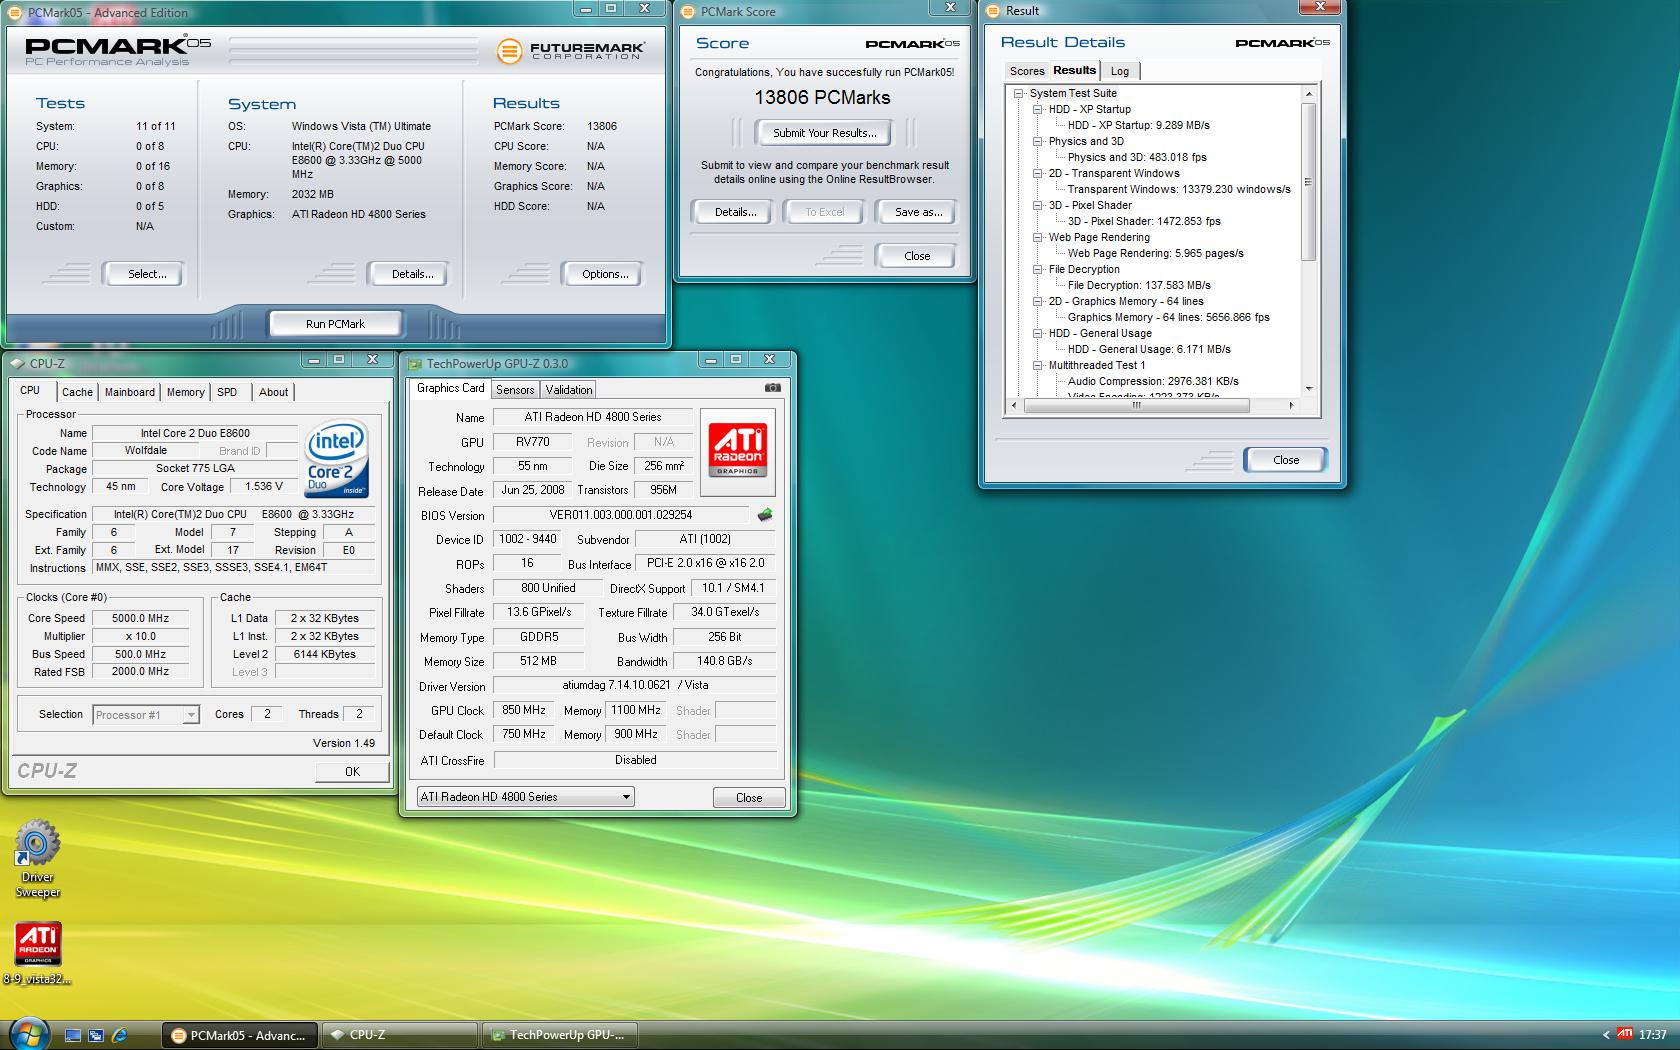Switch to the Sensors tab in GPU-Z
1680x1050 pixels.
point(515,390)
